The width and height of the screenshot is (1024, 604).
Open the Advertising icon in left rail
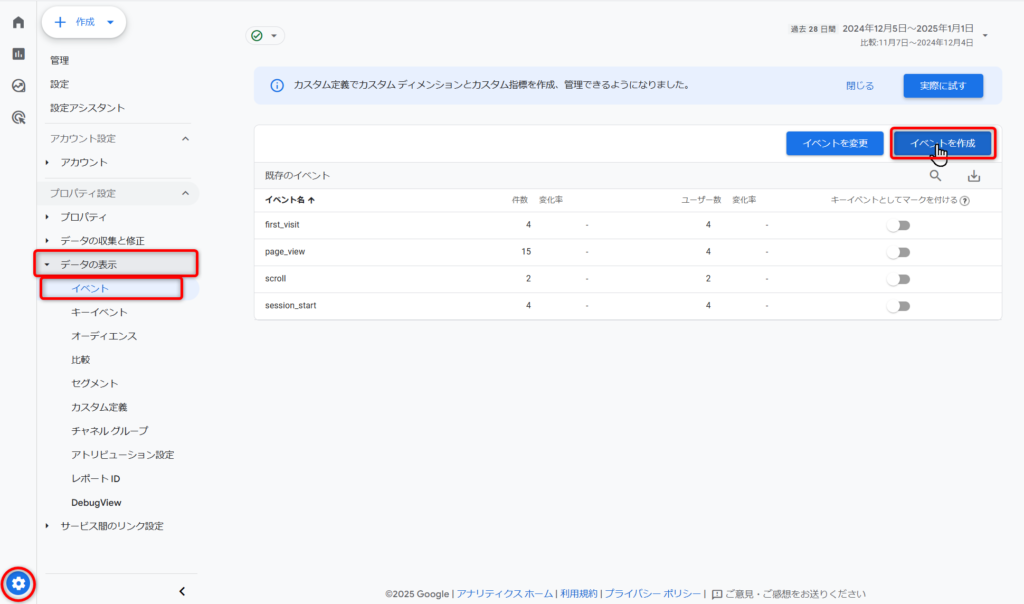click(x=18, y=118)
